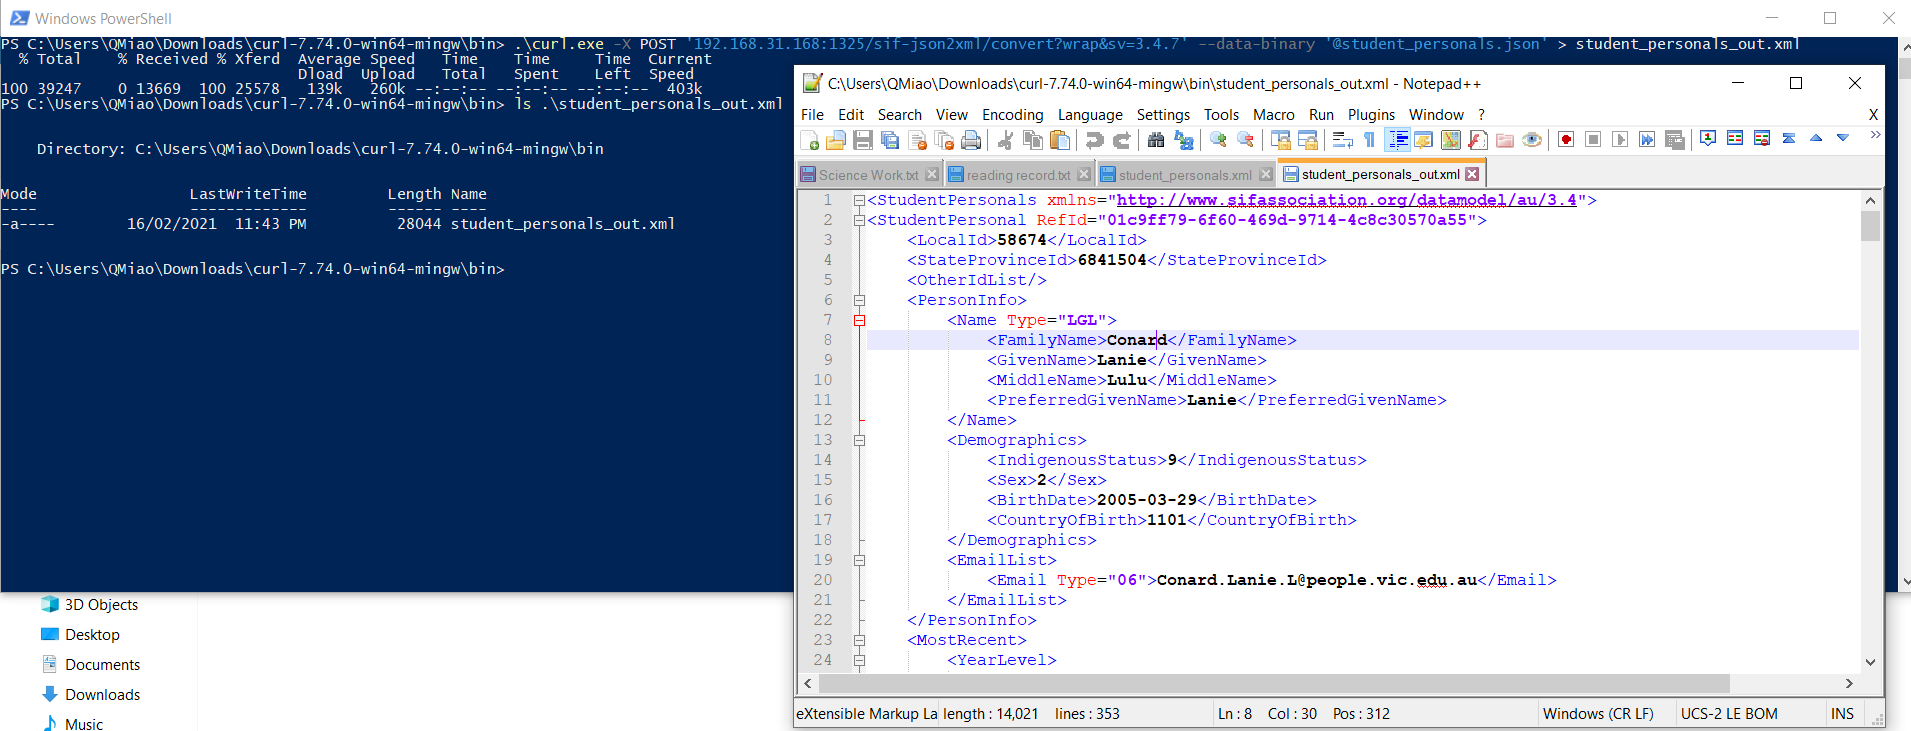Collapse the StudentPersonals fold on line 1

coord(859,200)
